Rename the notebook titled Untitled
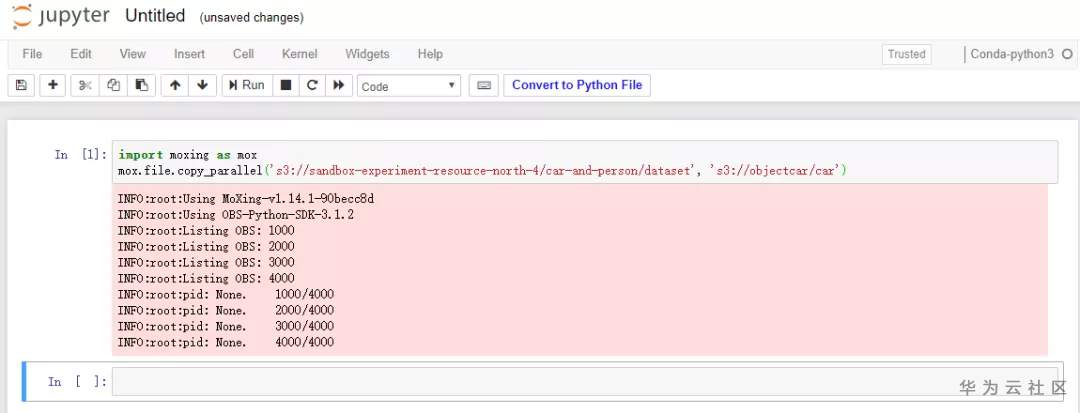 coord(155,16)
